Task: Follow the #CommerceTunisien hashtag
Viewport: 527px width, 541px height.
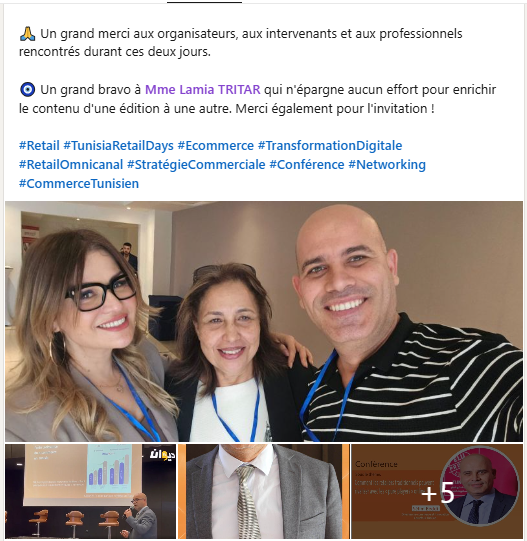Action: coord(79,184)
